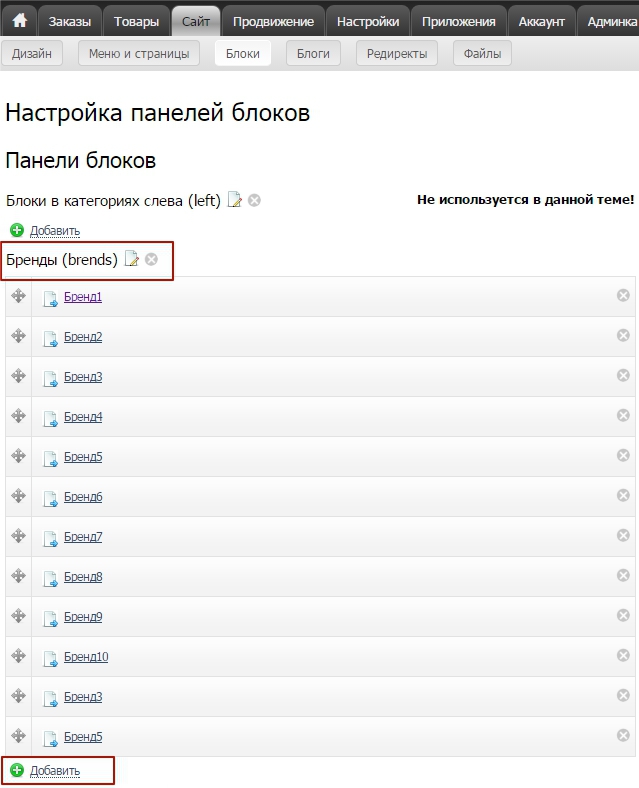Remove block Бренд6 with its delete icon
639x788 pixels.
[623, 496]
